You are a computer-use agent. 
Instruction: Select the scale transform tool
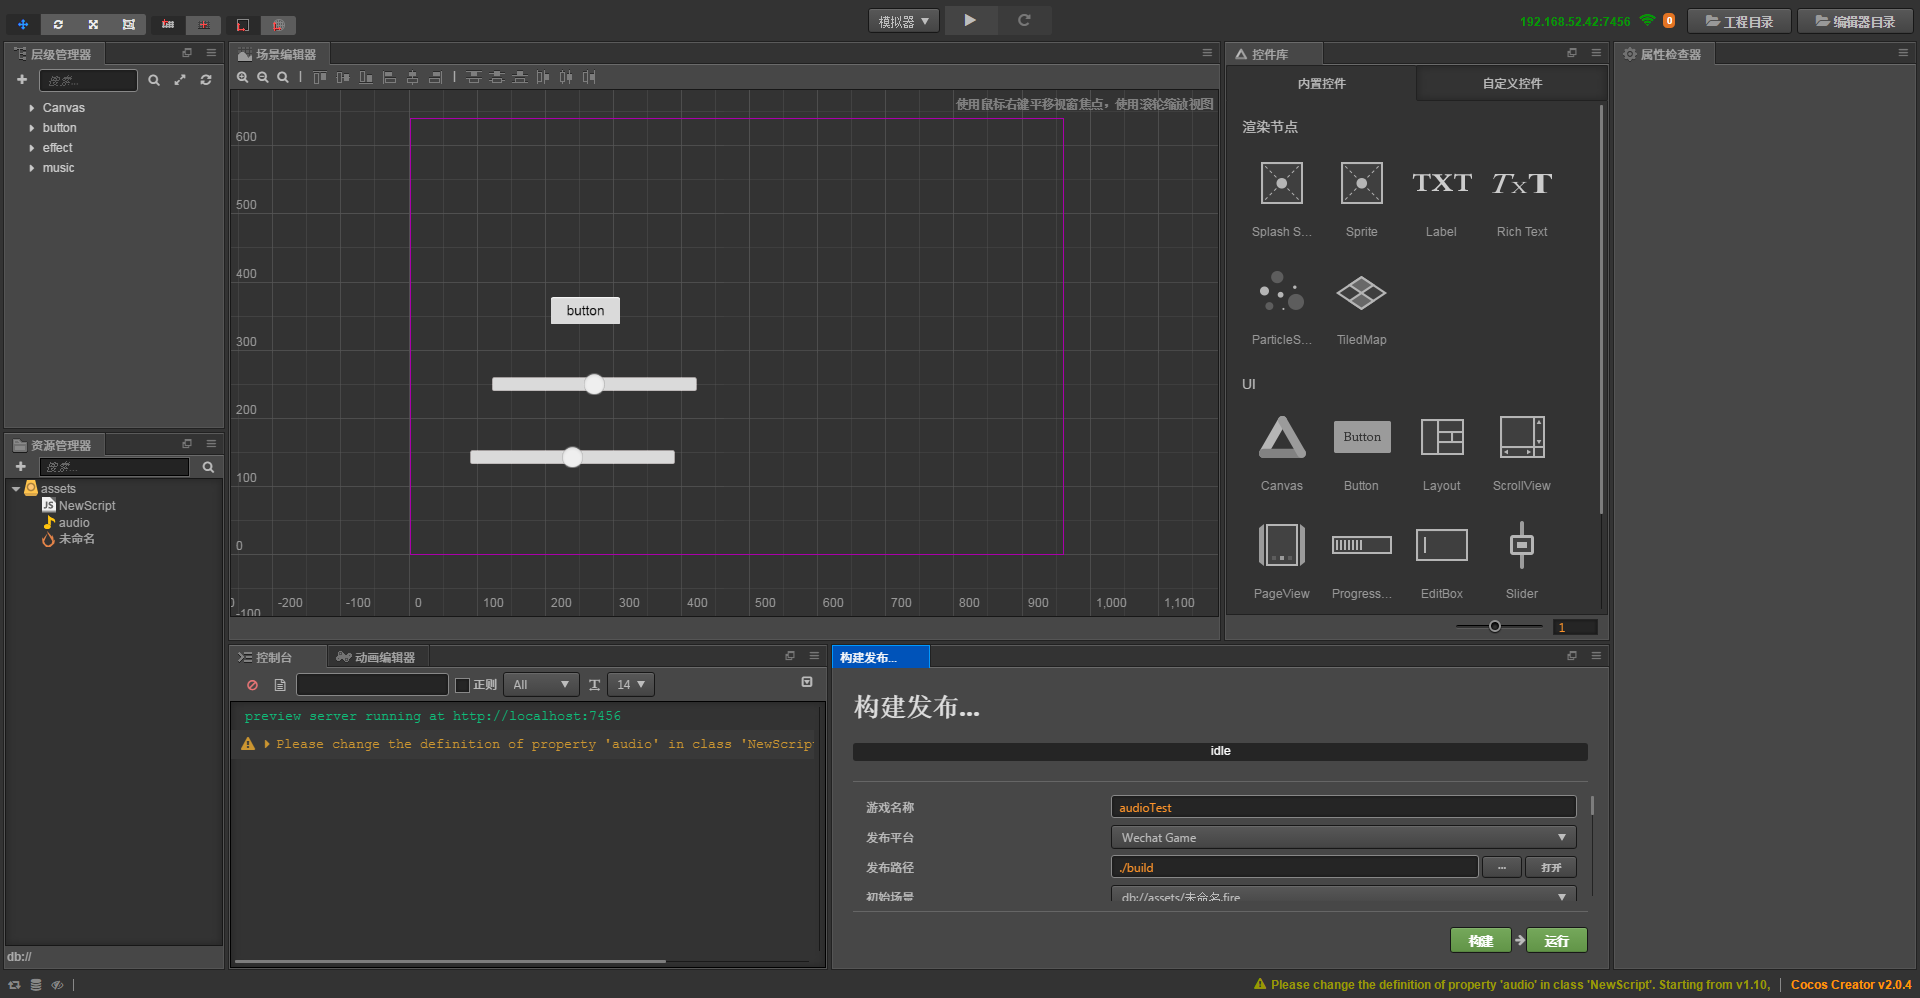click(x=93, y=24)
